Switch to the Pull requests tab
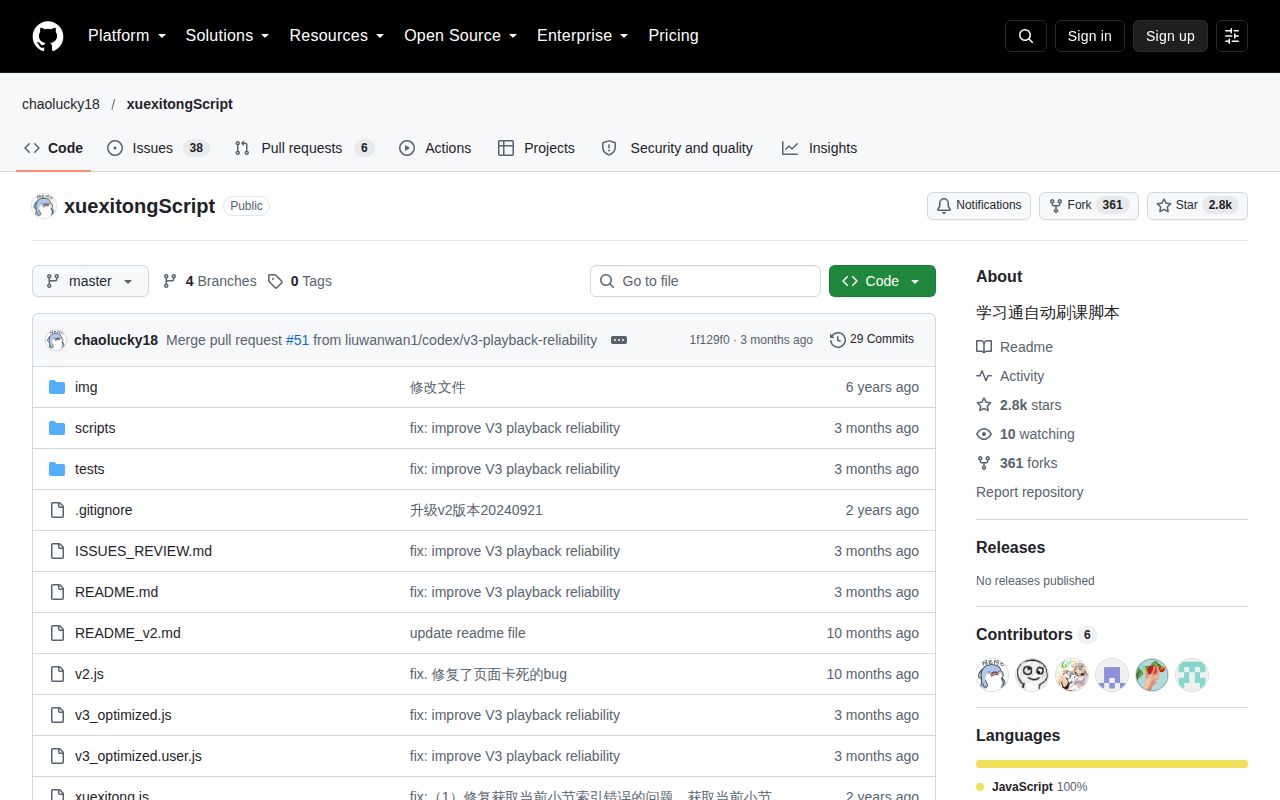 304,148
